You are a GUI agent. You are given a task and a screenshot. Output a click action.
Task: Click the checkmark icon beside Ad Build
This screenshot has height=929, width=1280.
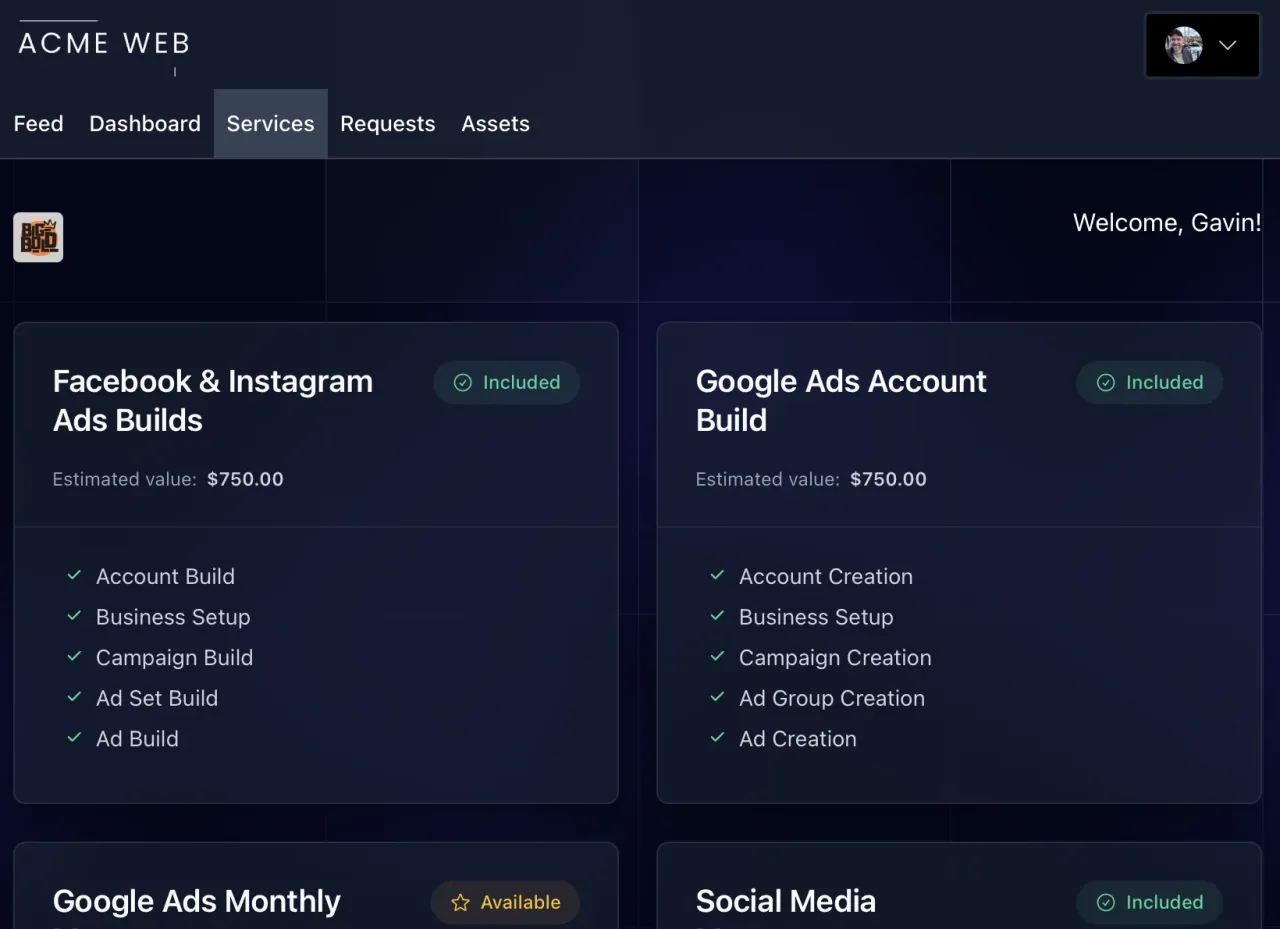point(74,738)
